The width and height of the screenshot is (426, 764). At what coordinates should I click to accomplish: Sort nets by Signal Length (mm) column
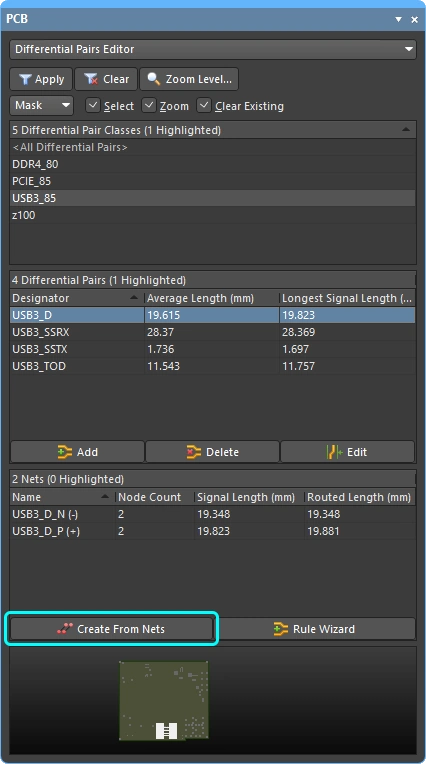pos(249,497)
